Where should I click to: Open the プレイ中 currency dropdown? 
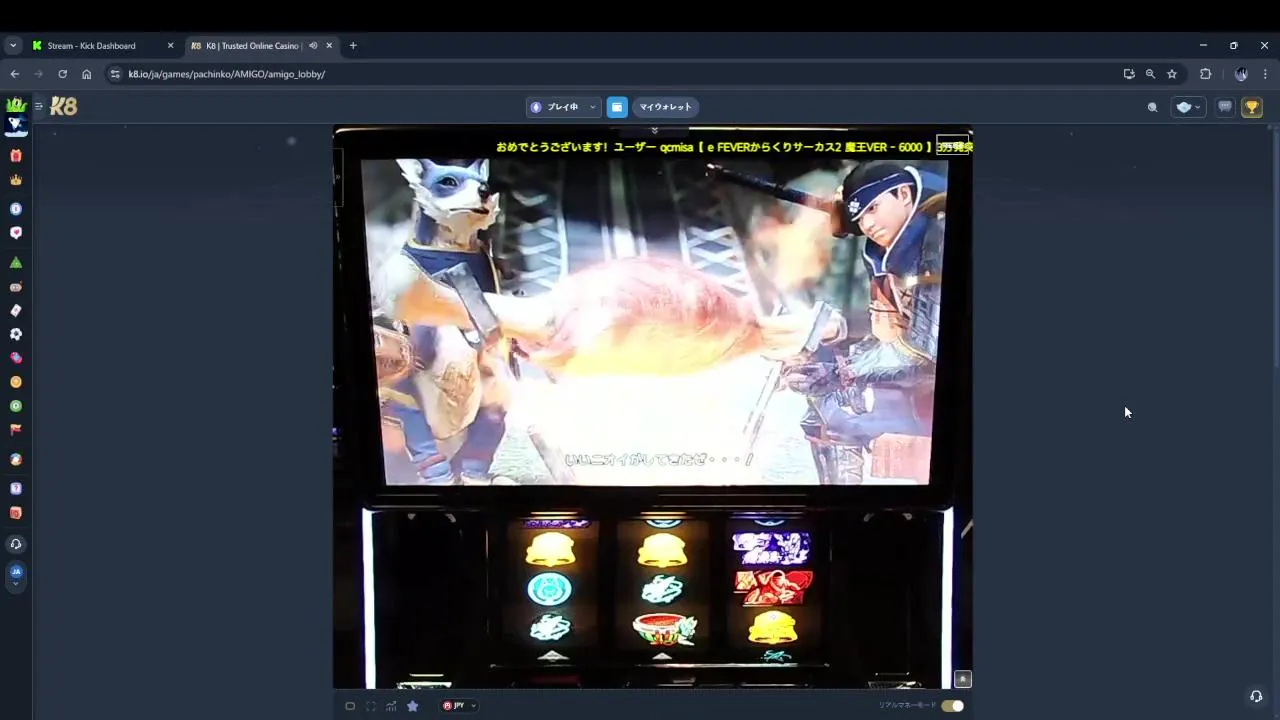(564, 107)
